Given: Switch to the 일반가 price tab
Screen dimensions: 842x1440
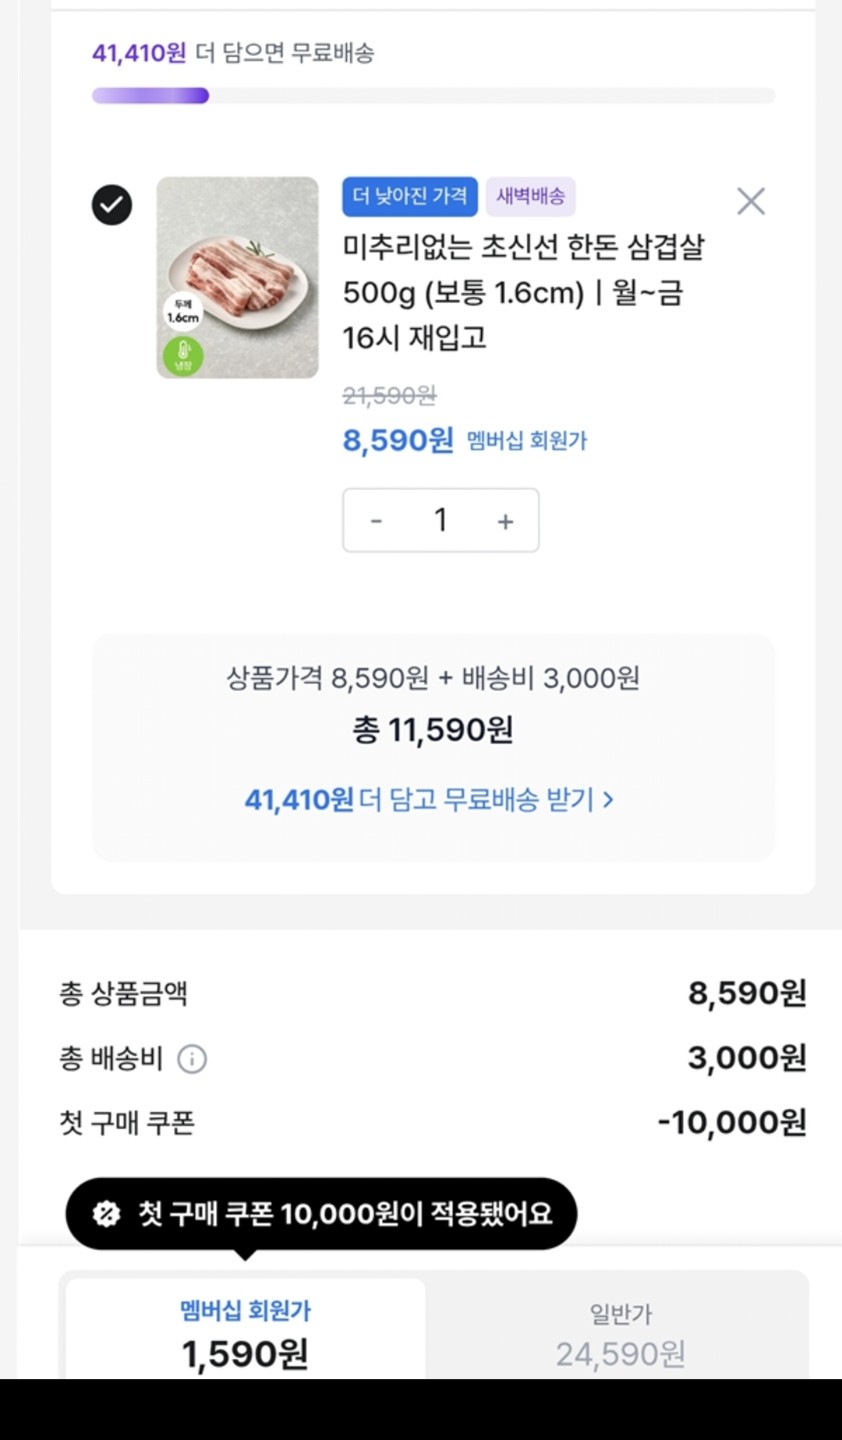Looking at the screenshot, I should (620, 1332).
